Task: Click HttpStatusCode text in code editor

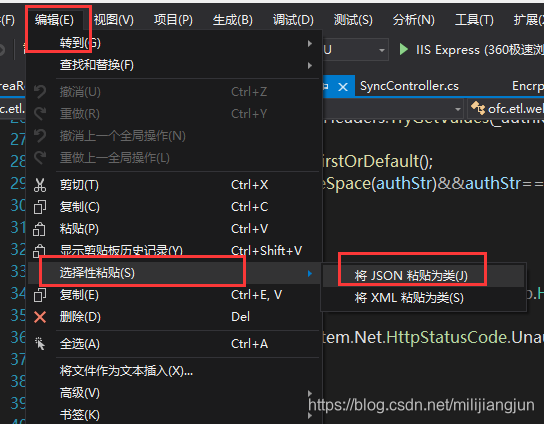Action: [x=447, y=337]
